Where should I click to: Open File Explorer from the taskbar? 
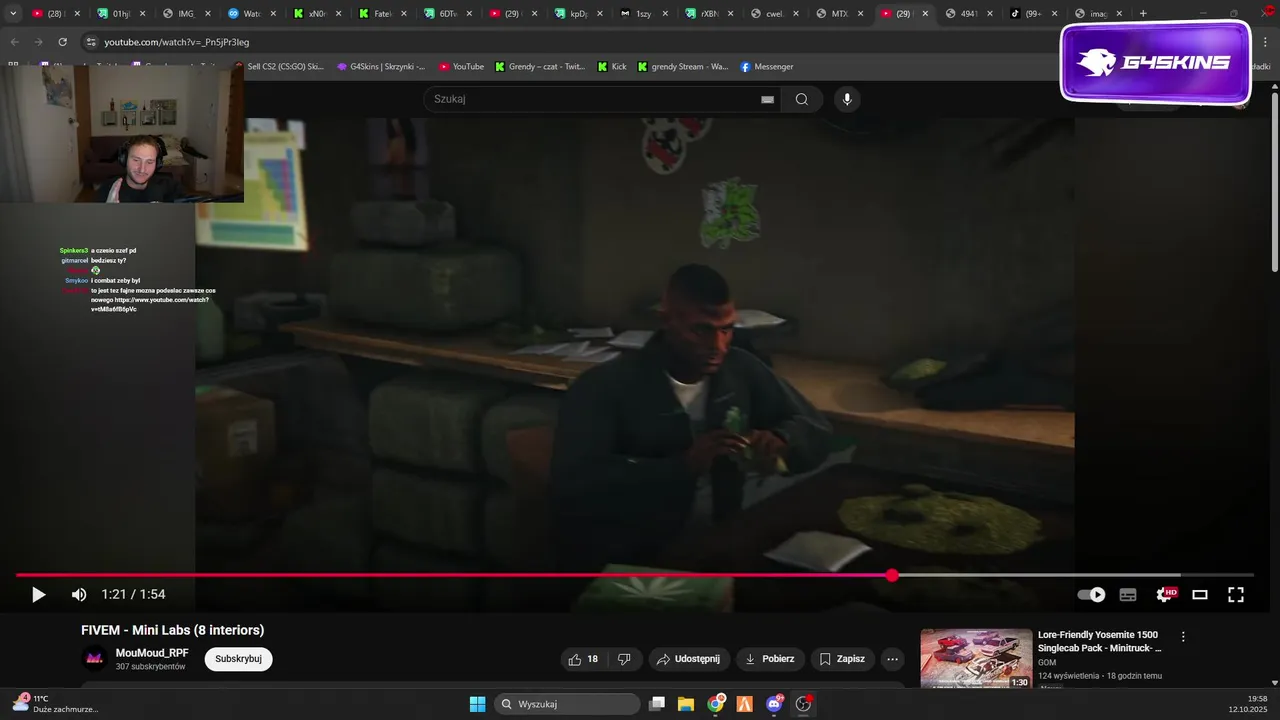point(686,704)
